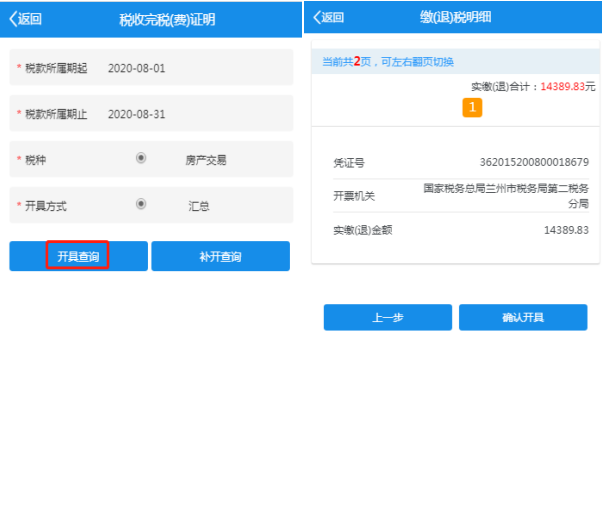
Task: Click the 缴(退)税明细 page title
Action: tap(455, 17)
